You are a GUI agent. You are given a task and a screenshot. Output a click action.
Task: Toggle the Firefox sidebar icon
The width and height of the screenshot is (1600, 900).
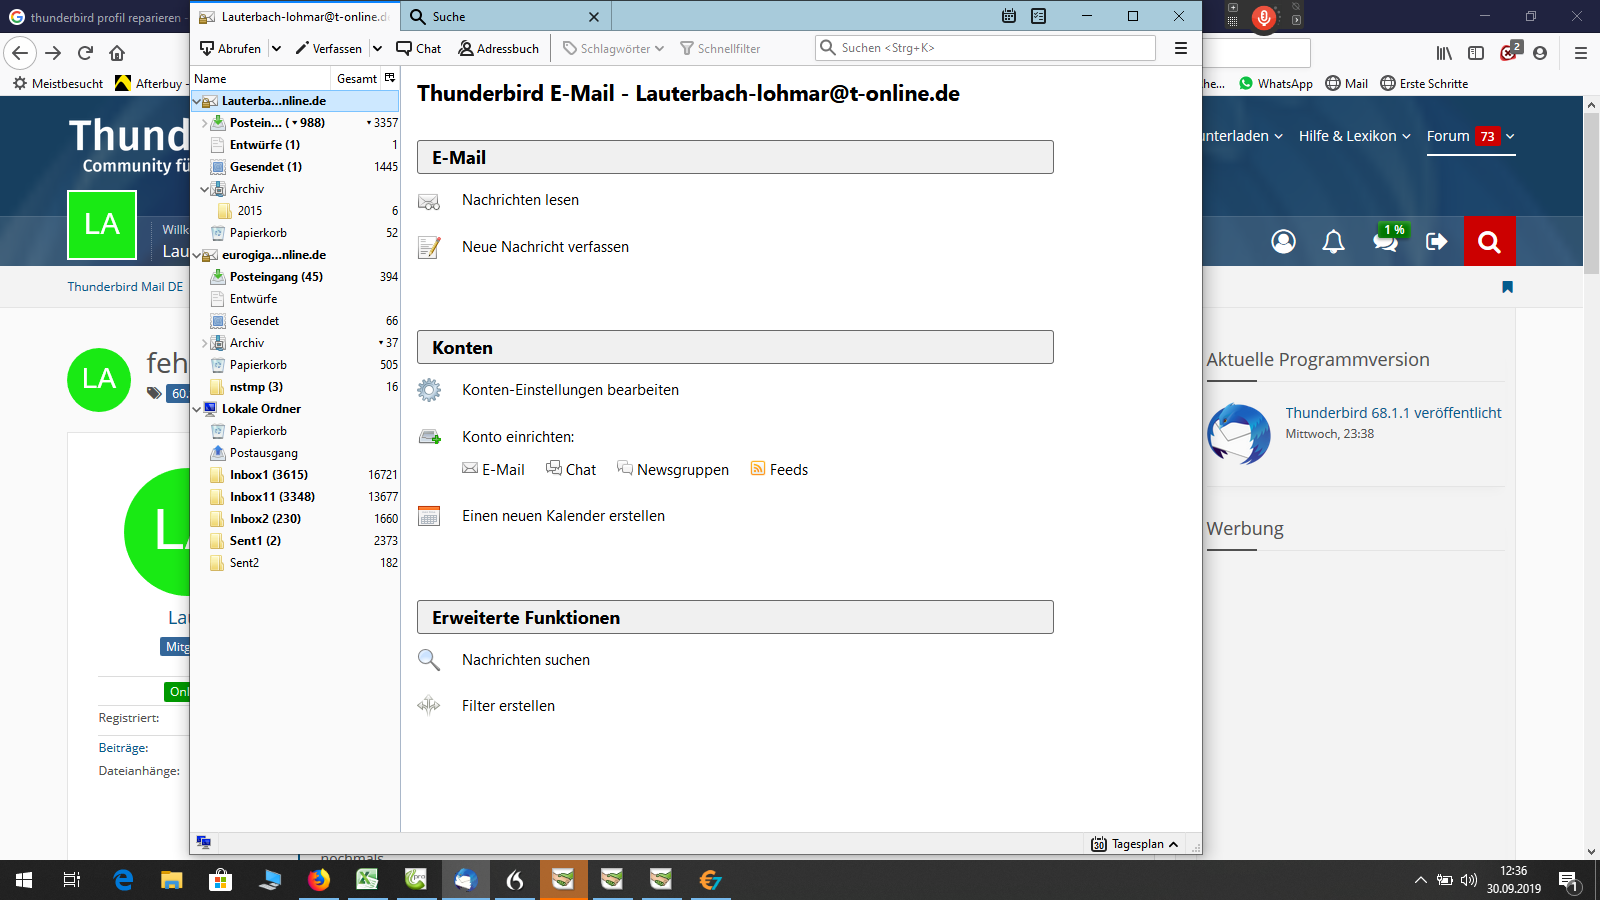[1476, 53]
